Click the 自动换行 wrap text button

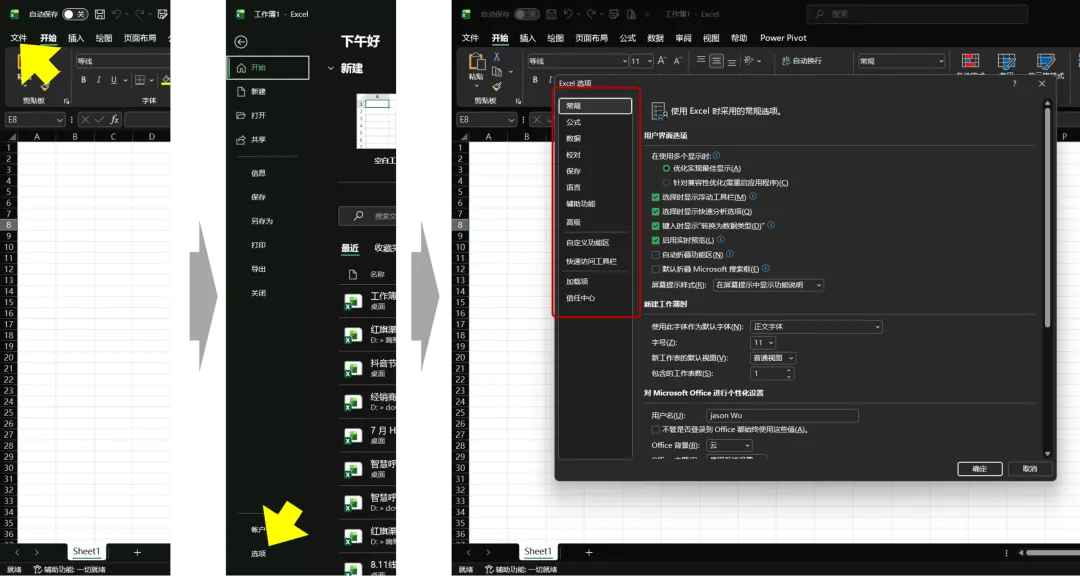pos(801,61)
